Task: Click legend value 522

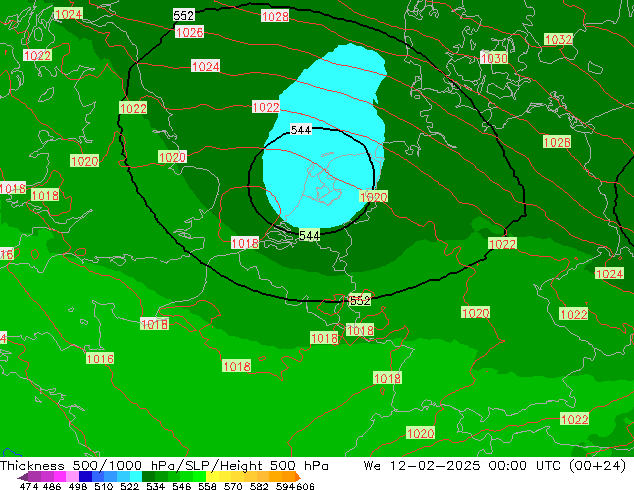Action: (x=129, y=486)
